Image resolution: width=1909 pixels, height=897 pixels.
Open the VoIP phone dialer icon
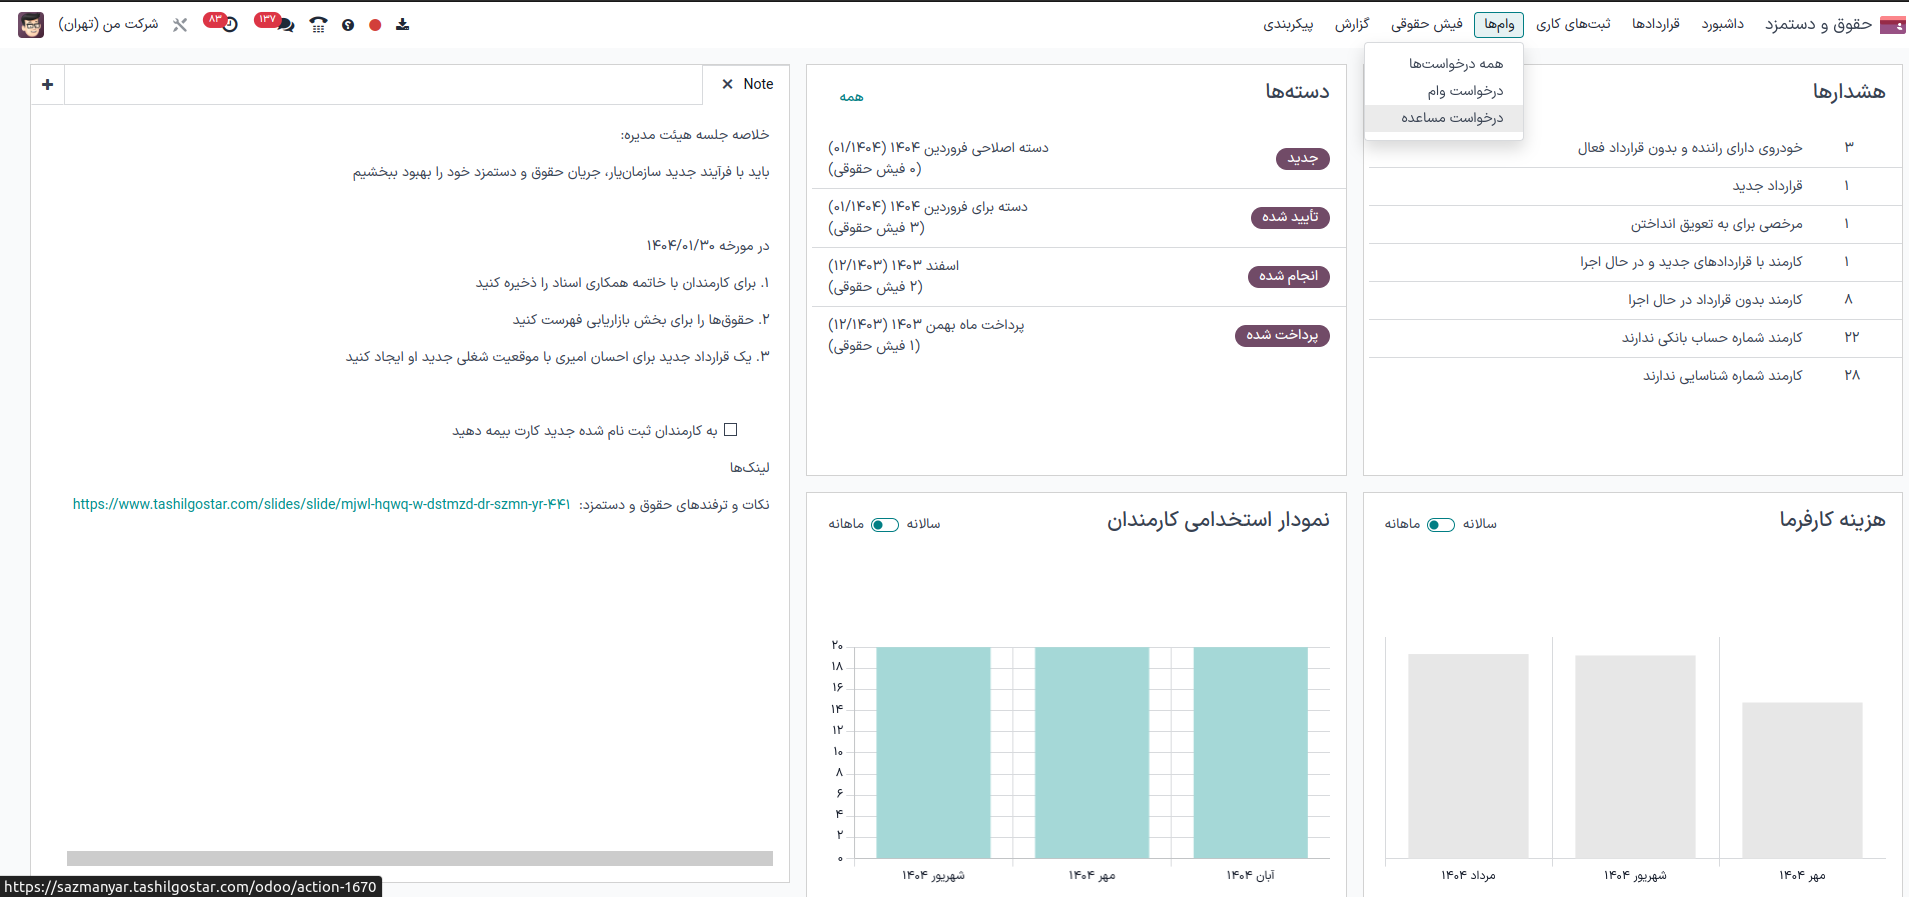click(x=318, y=25)
